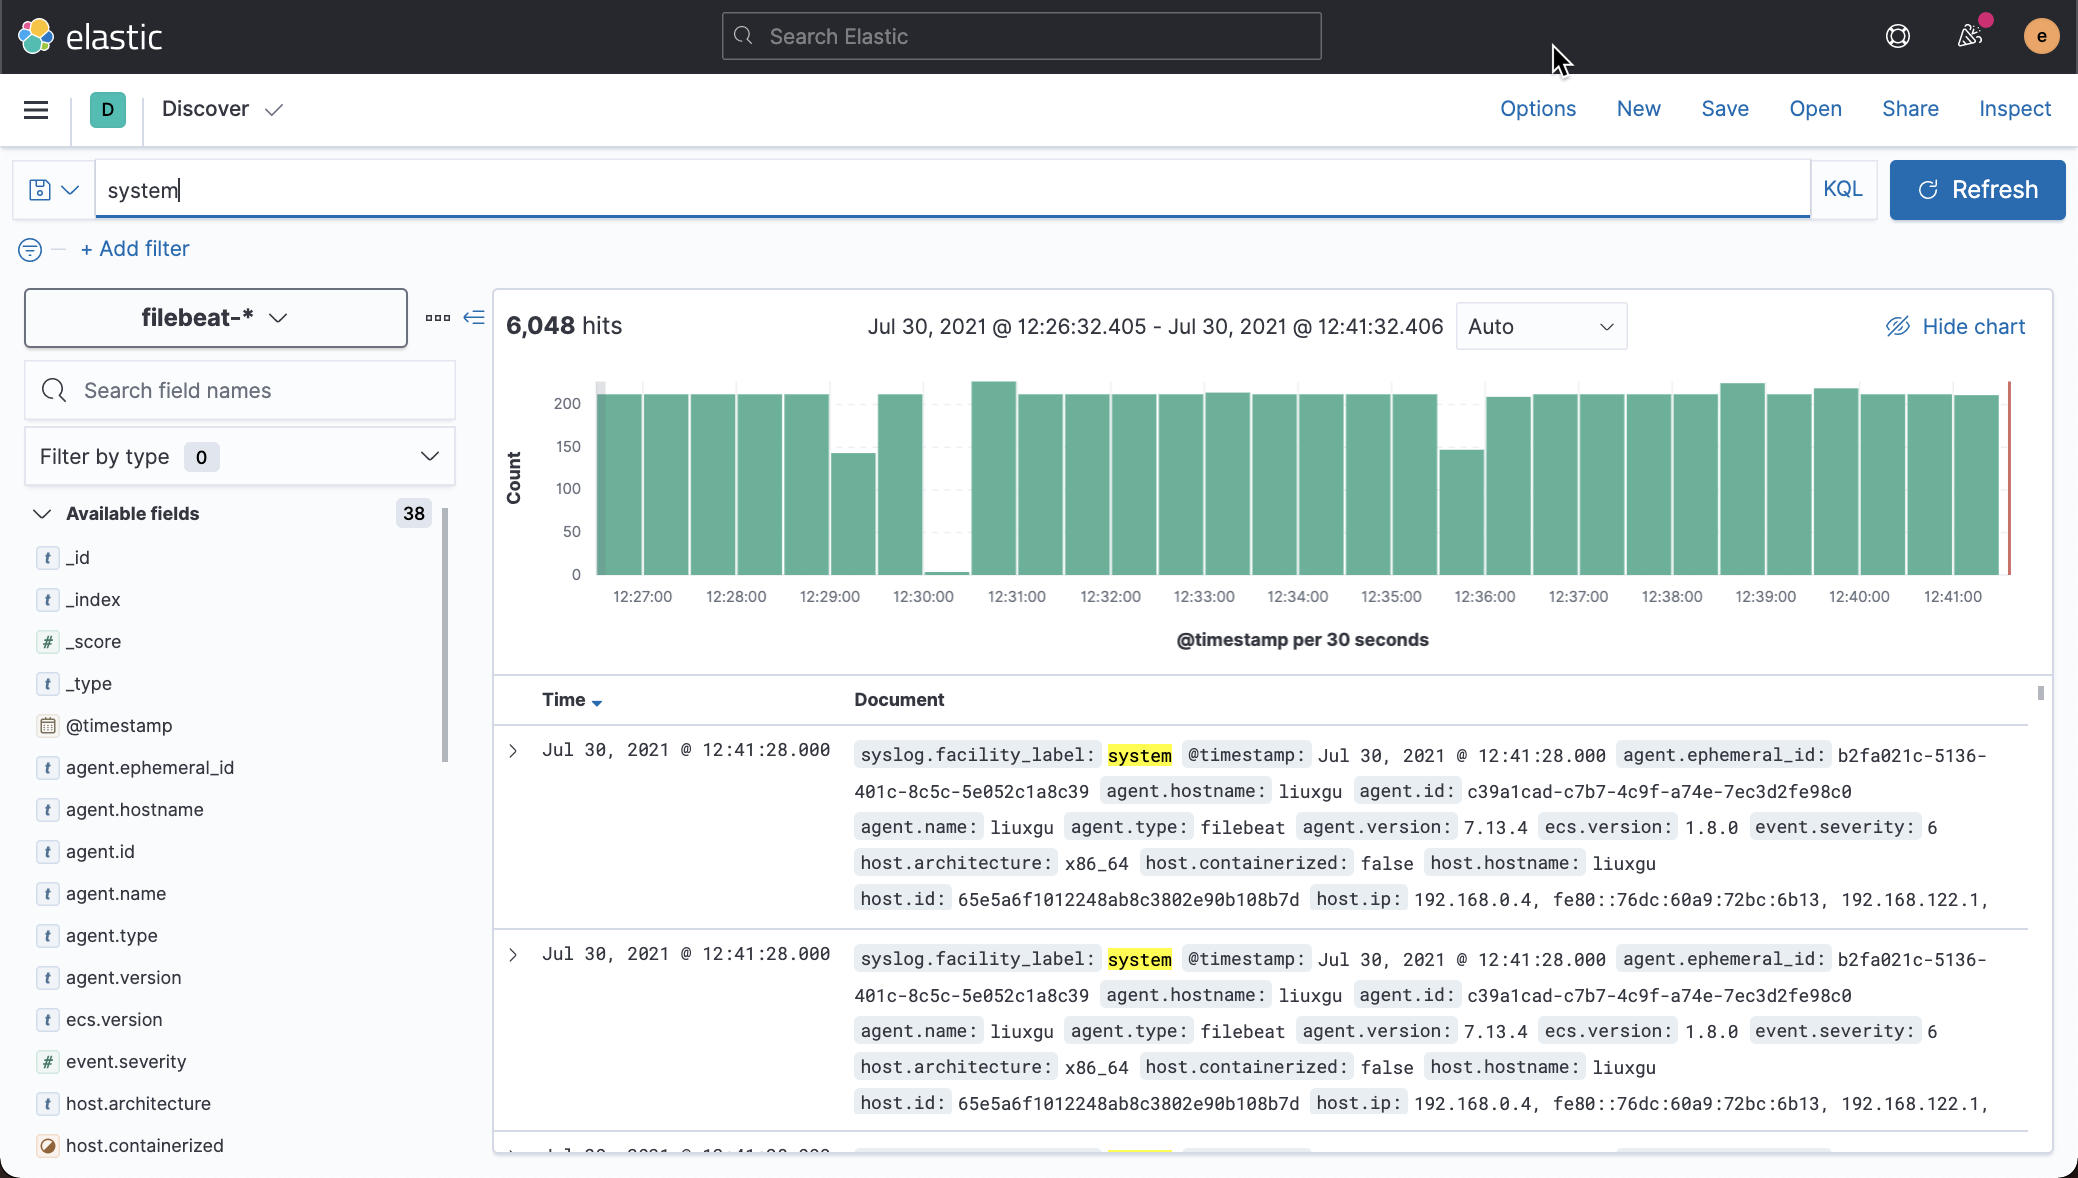
Task: Add a new filter
Action: coord(134,249)
